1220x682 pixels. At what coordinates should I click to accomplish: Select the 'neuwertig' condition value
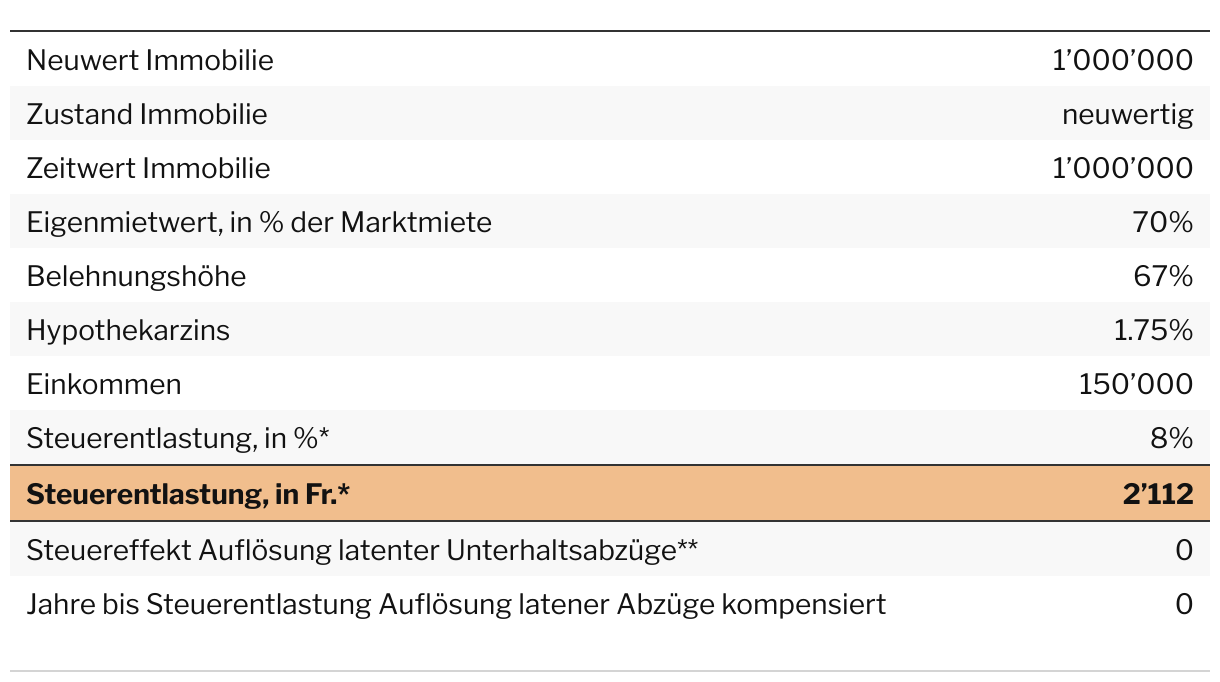[1127, 114]
